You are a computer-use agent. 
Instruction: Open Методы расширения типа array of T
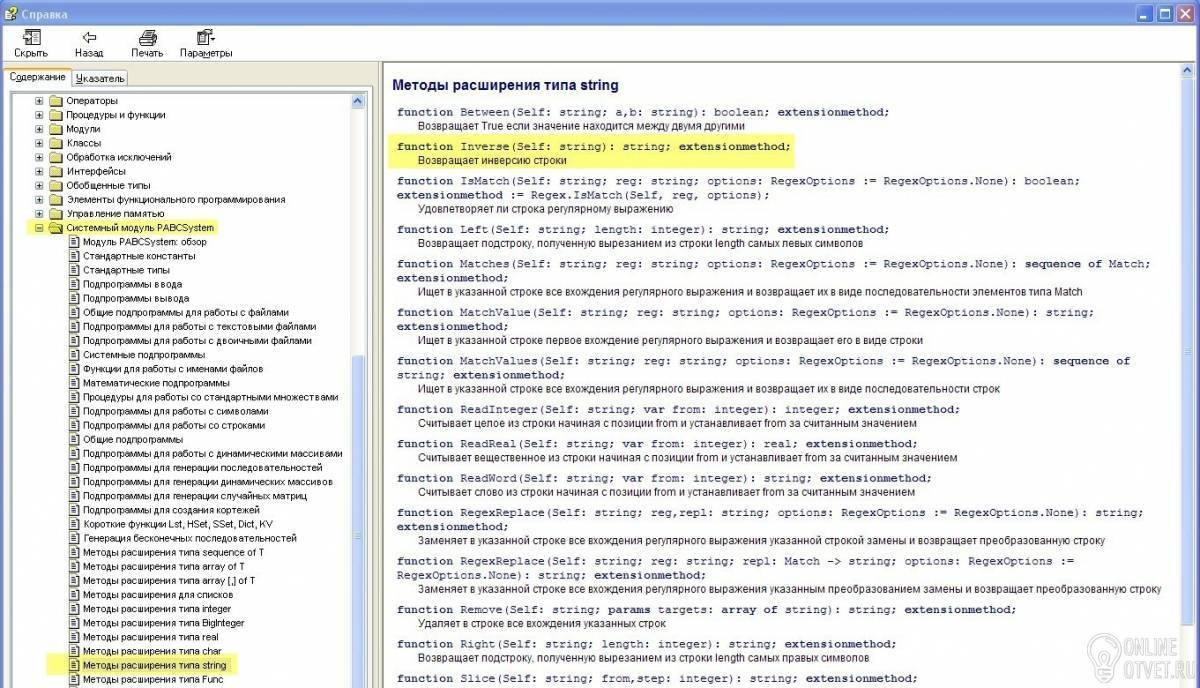click(x=164, y=566)
